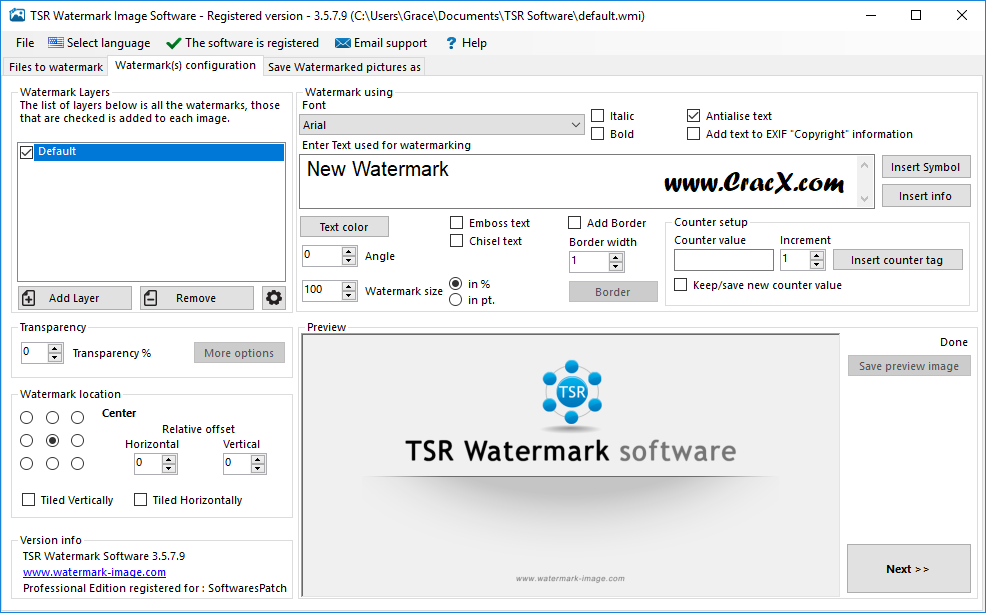Click the Angle number field

point(323,256)
